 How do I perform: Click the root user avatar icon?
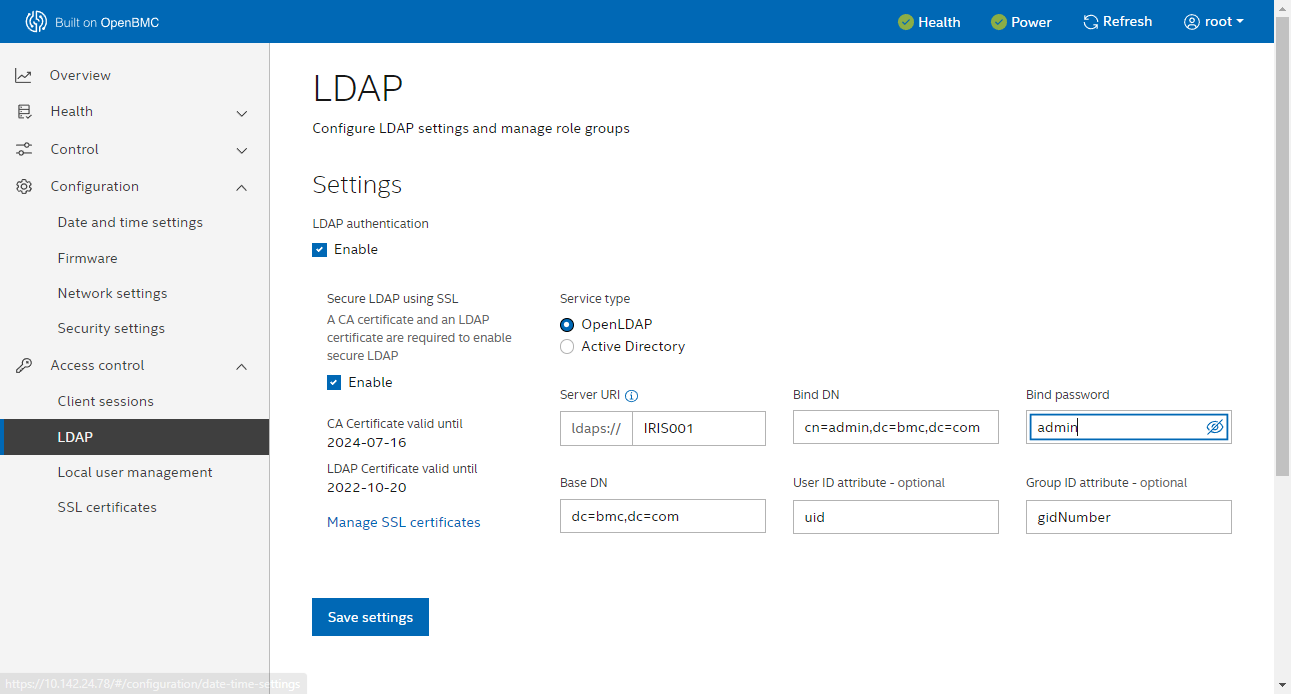[x=1192, y=22]
